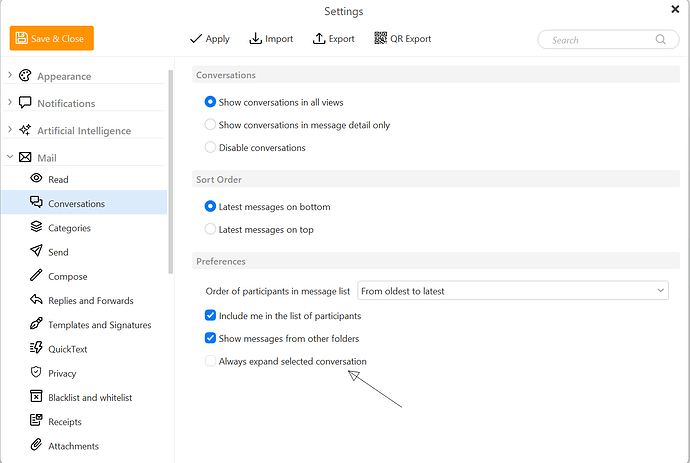Viewport: 690px width, 463px height.
Task: Go to Send settings page
Action: pos(84,252)
